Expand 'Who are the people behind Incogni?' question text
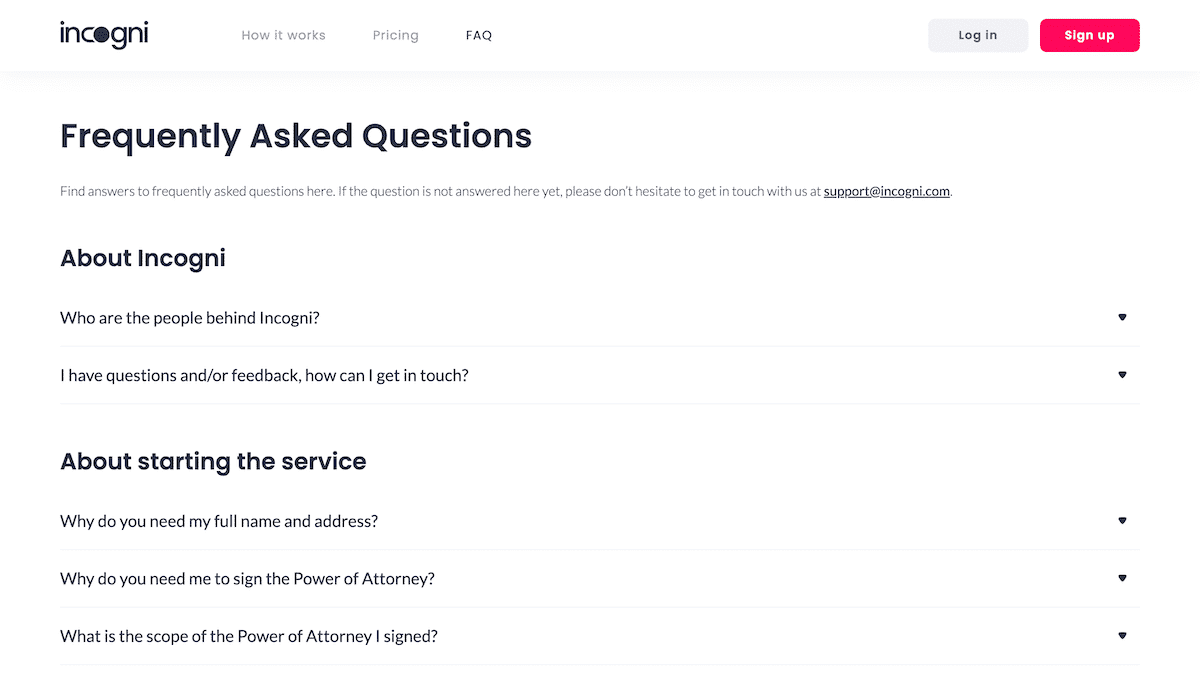Screen dimensions: 1200x675 point(189,318)
